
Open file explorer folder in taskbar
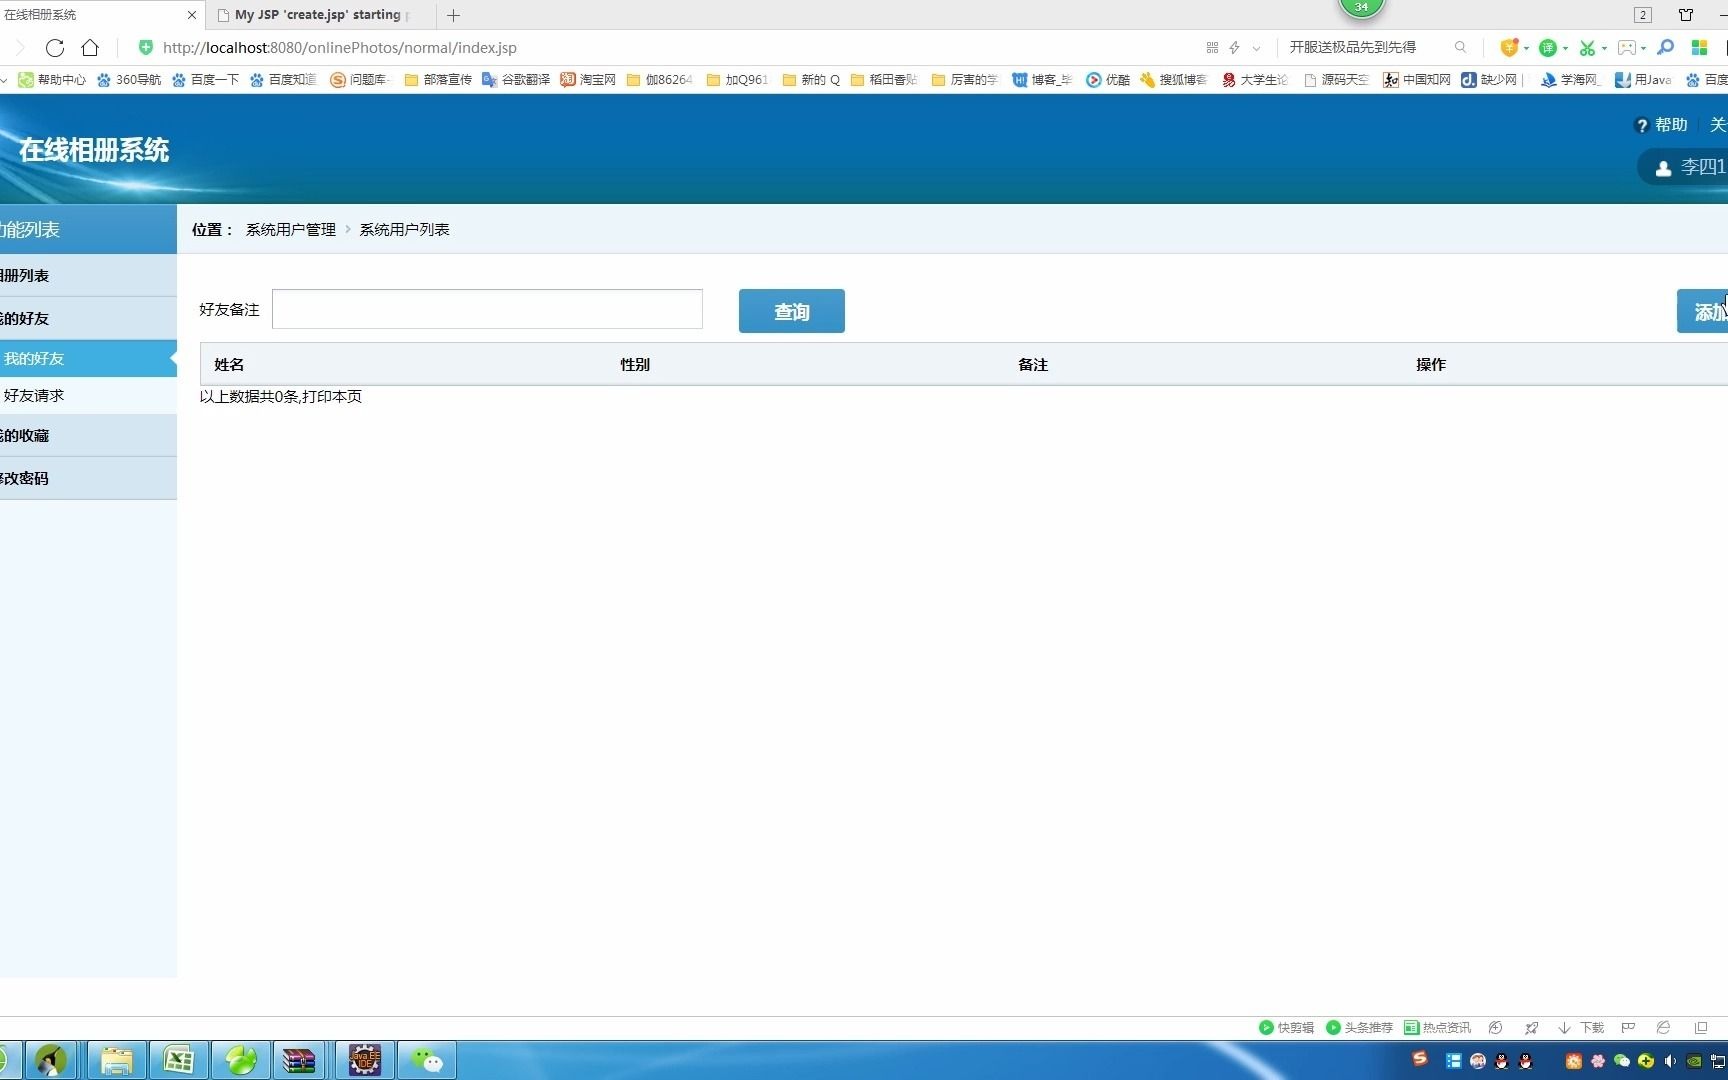[x=117, y=1060]
